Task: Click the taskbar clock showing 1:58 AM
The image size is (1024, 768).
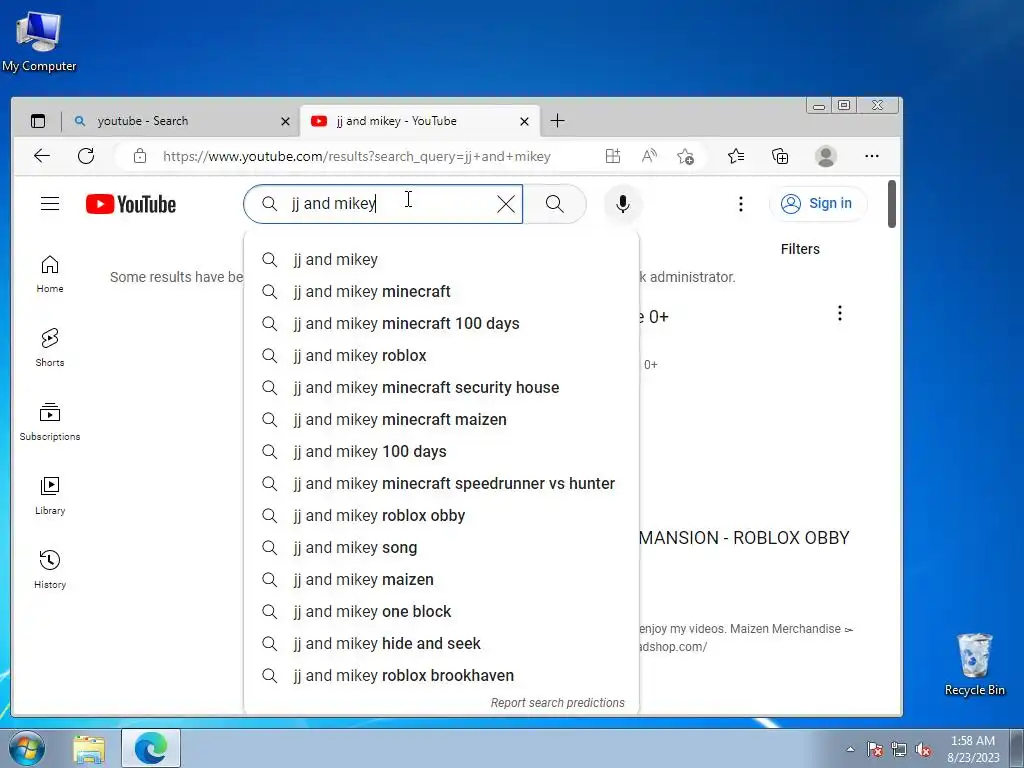Action: pyautogui.click(x=973, y=749)
